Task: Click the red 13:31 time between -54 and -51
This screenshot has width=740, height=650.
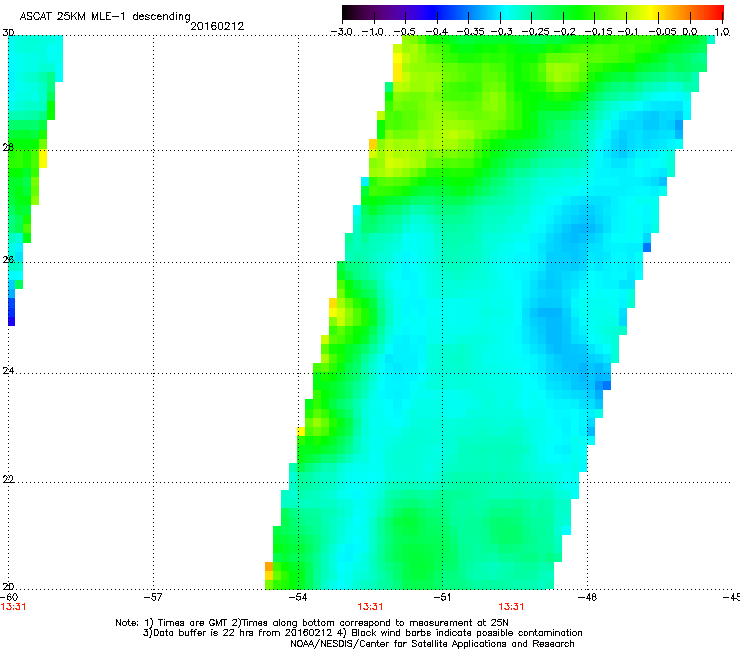Action: (x=370, y=607)
